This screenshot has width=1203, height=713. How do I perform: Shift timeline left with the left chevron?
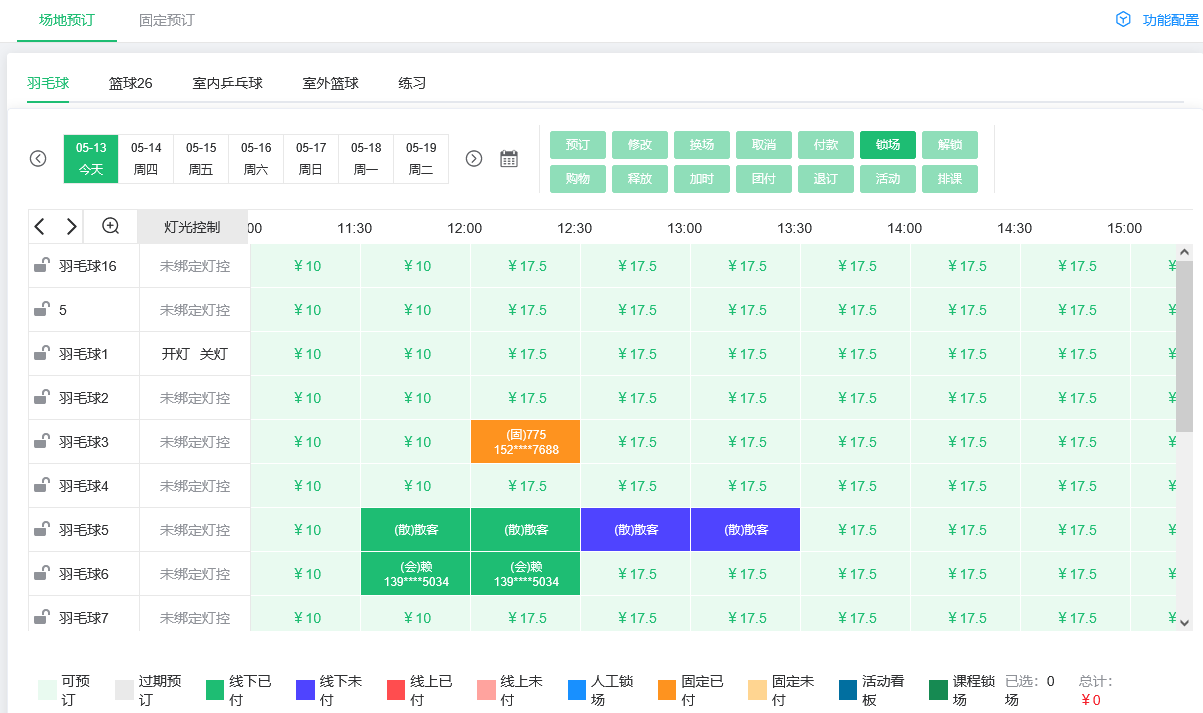(40, 227)
